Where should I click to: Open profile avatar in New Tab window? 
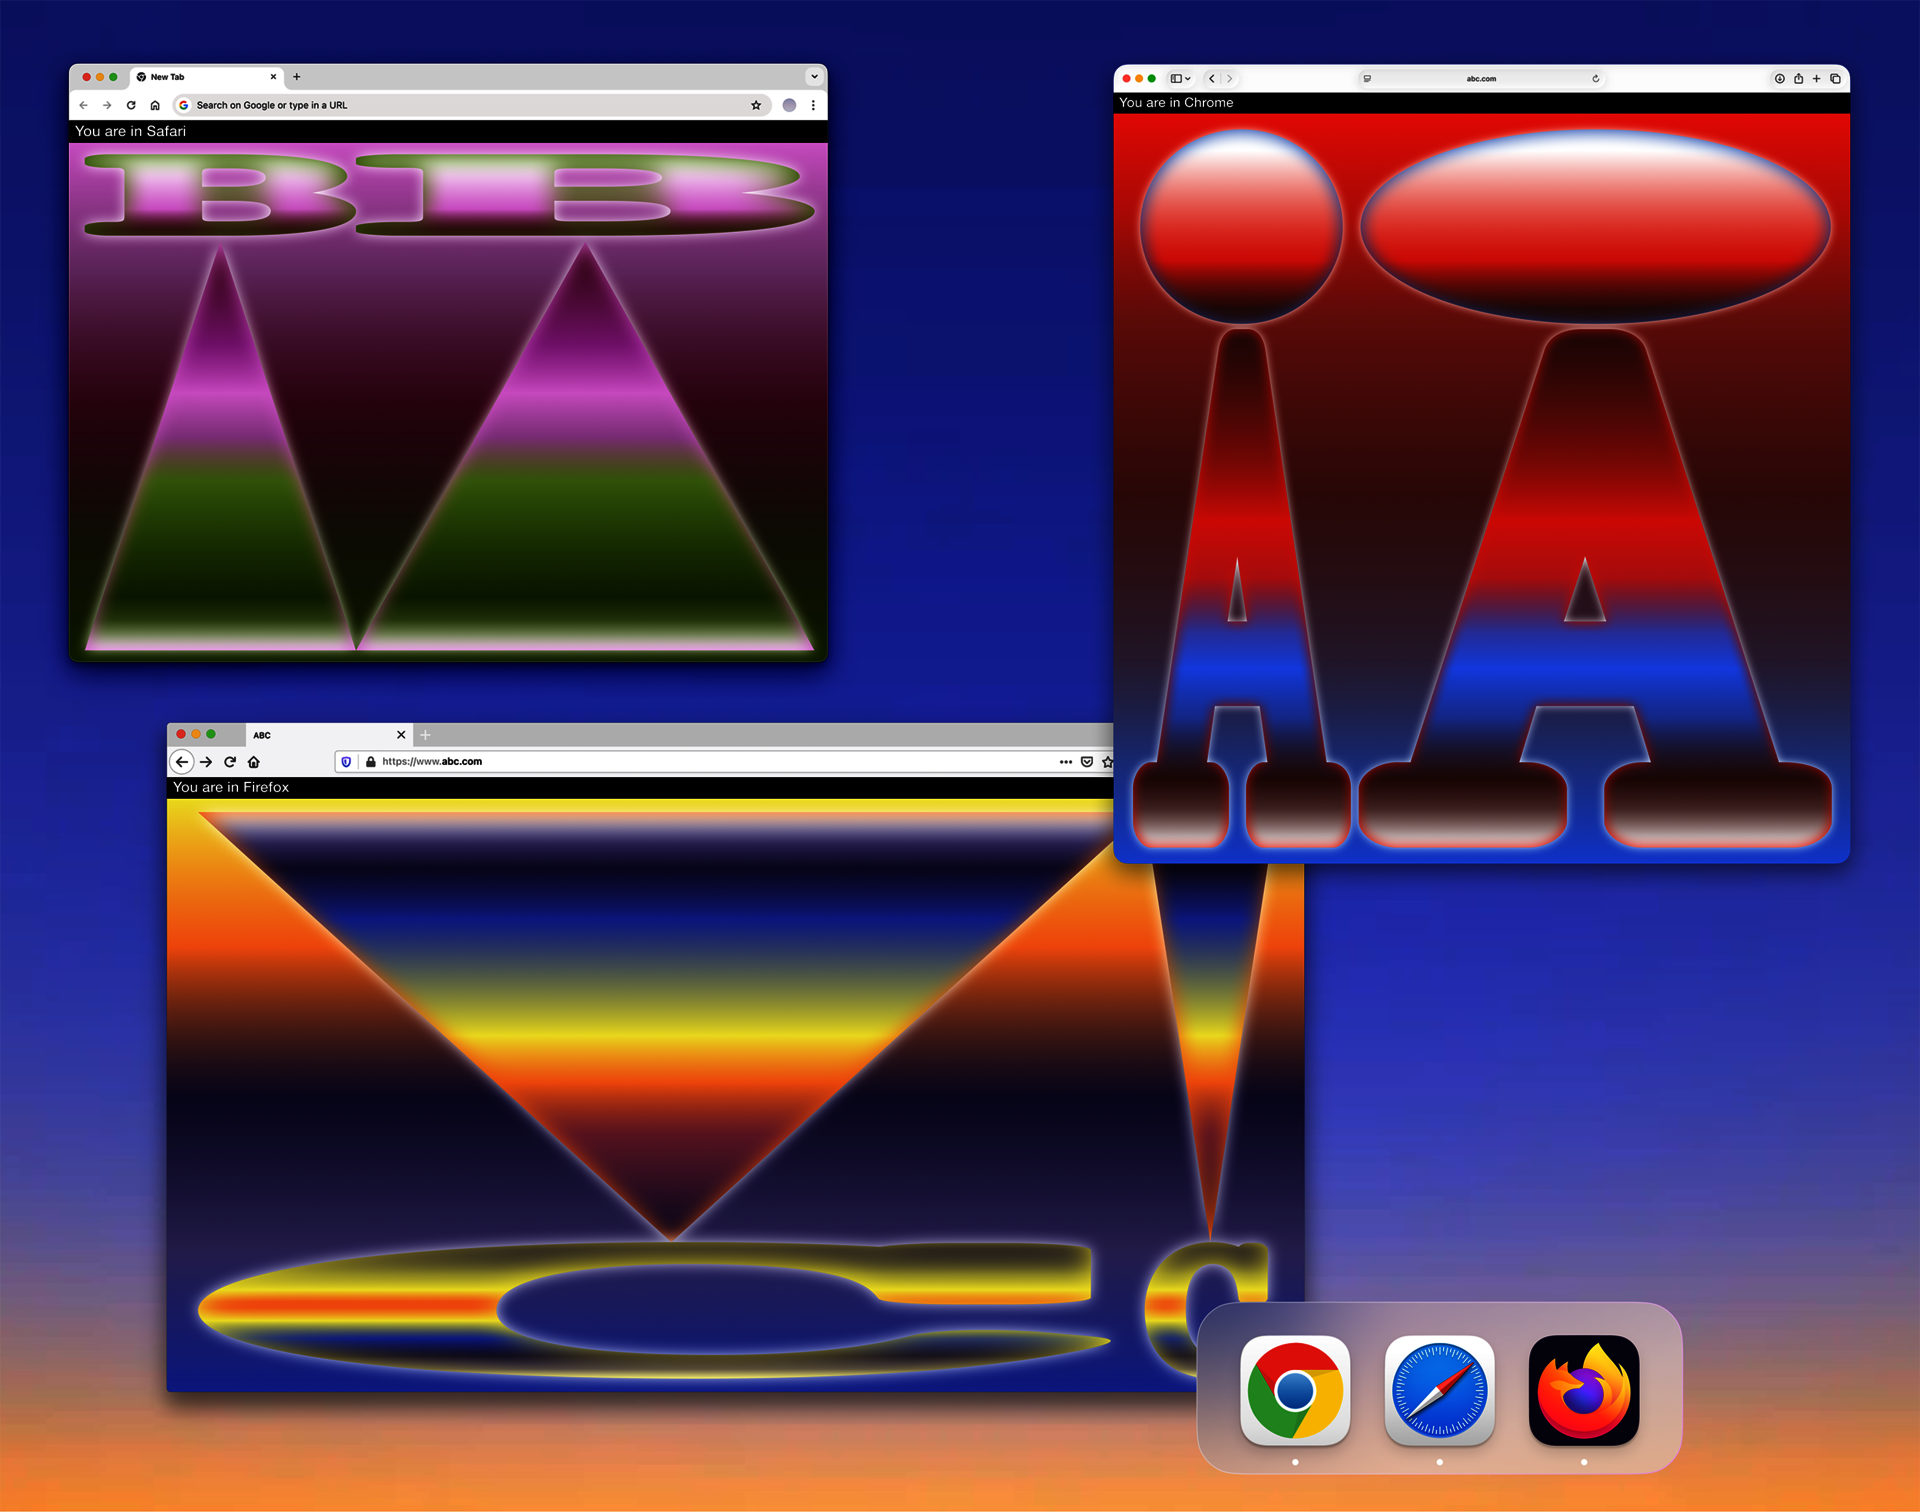pos(789,105)
